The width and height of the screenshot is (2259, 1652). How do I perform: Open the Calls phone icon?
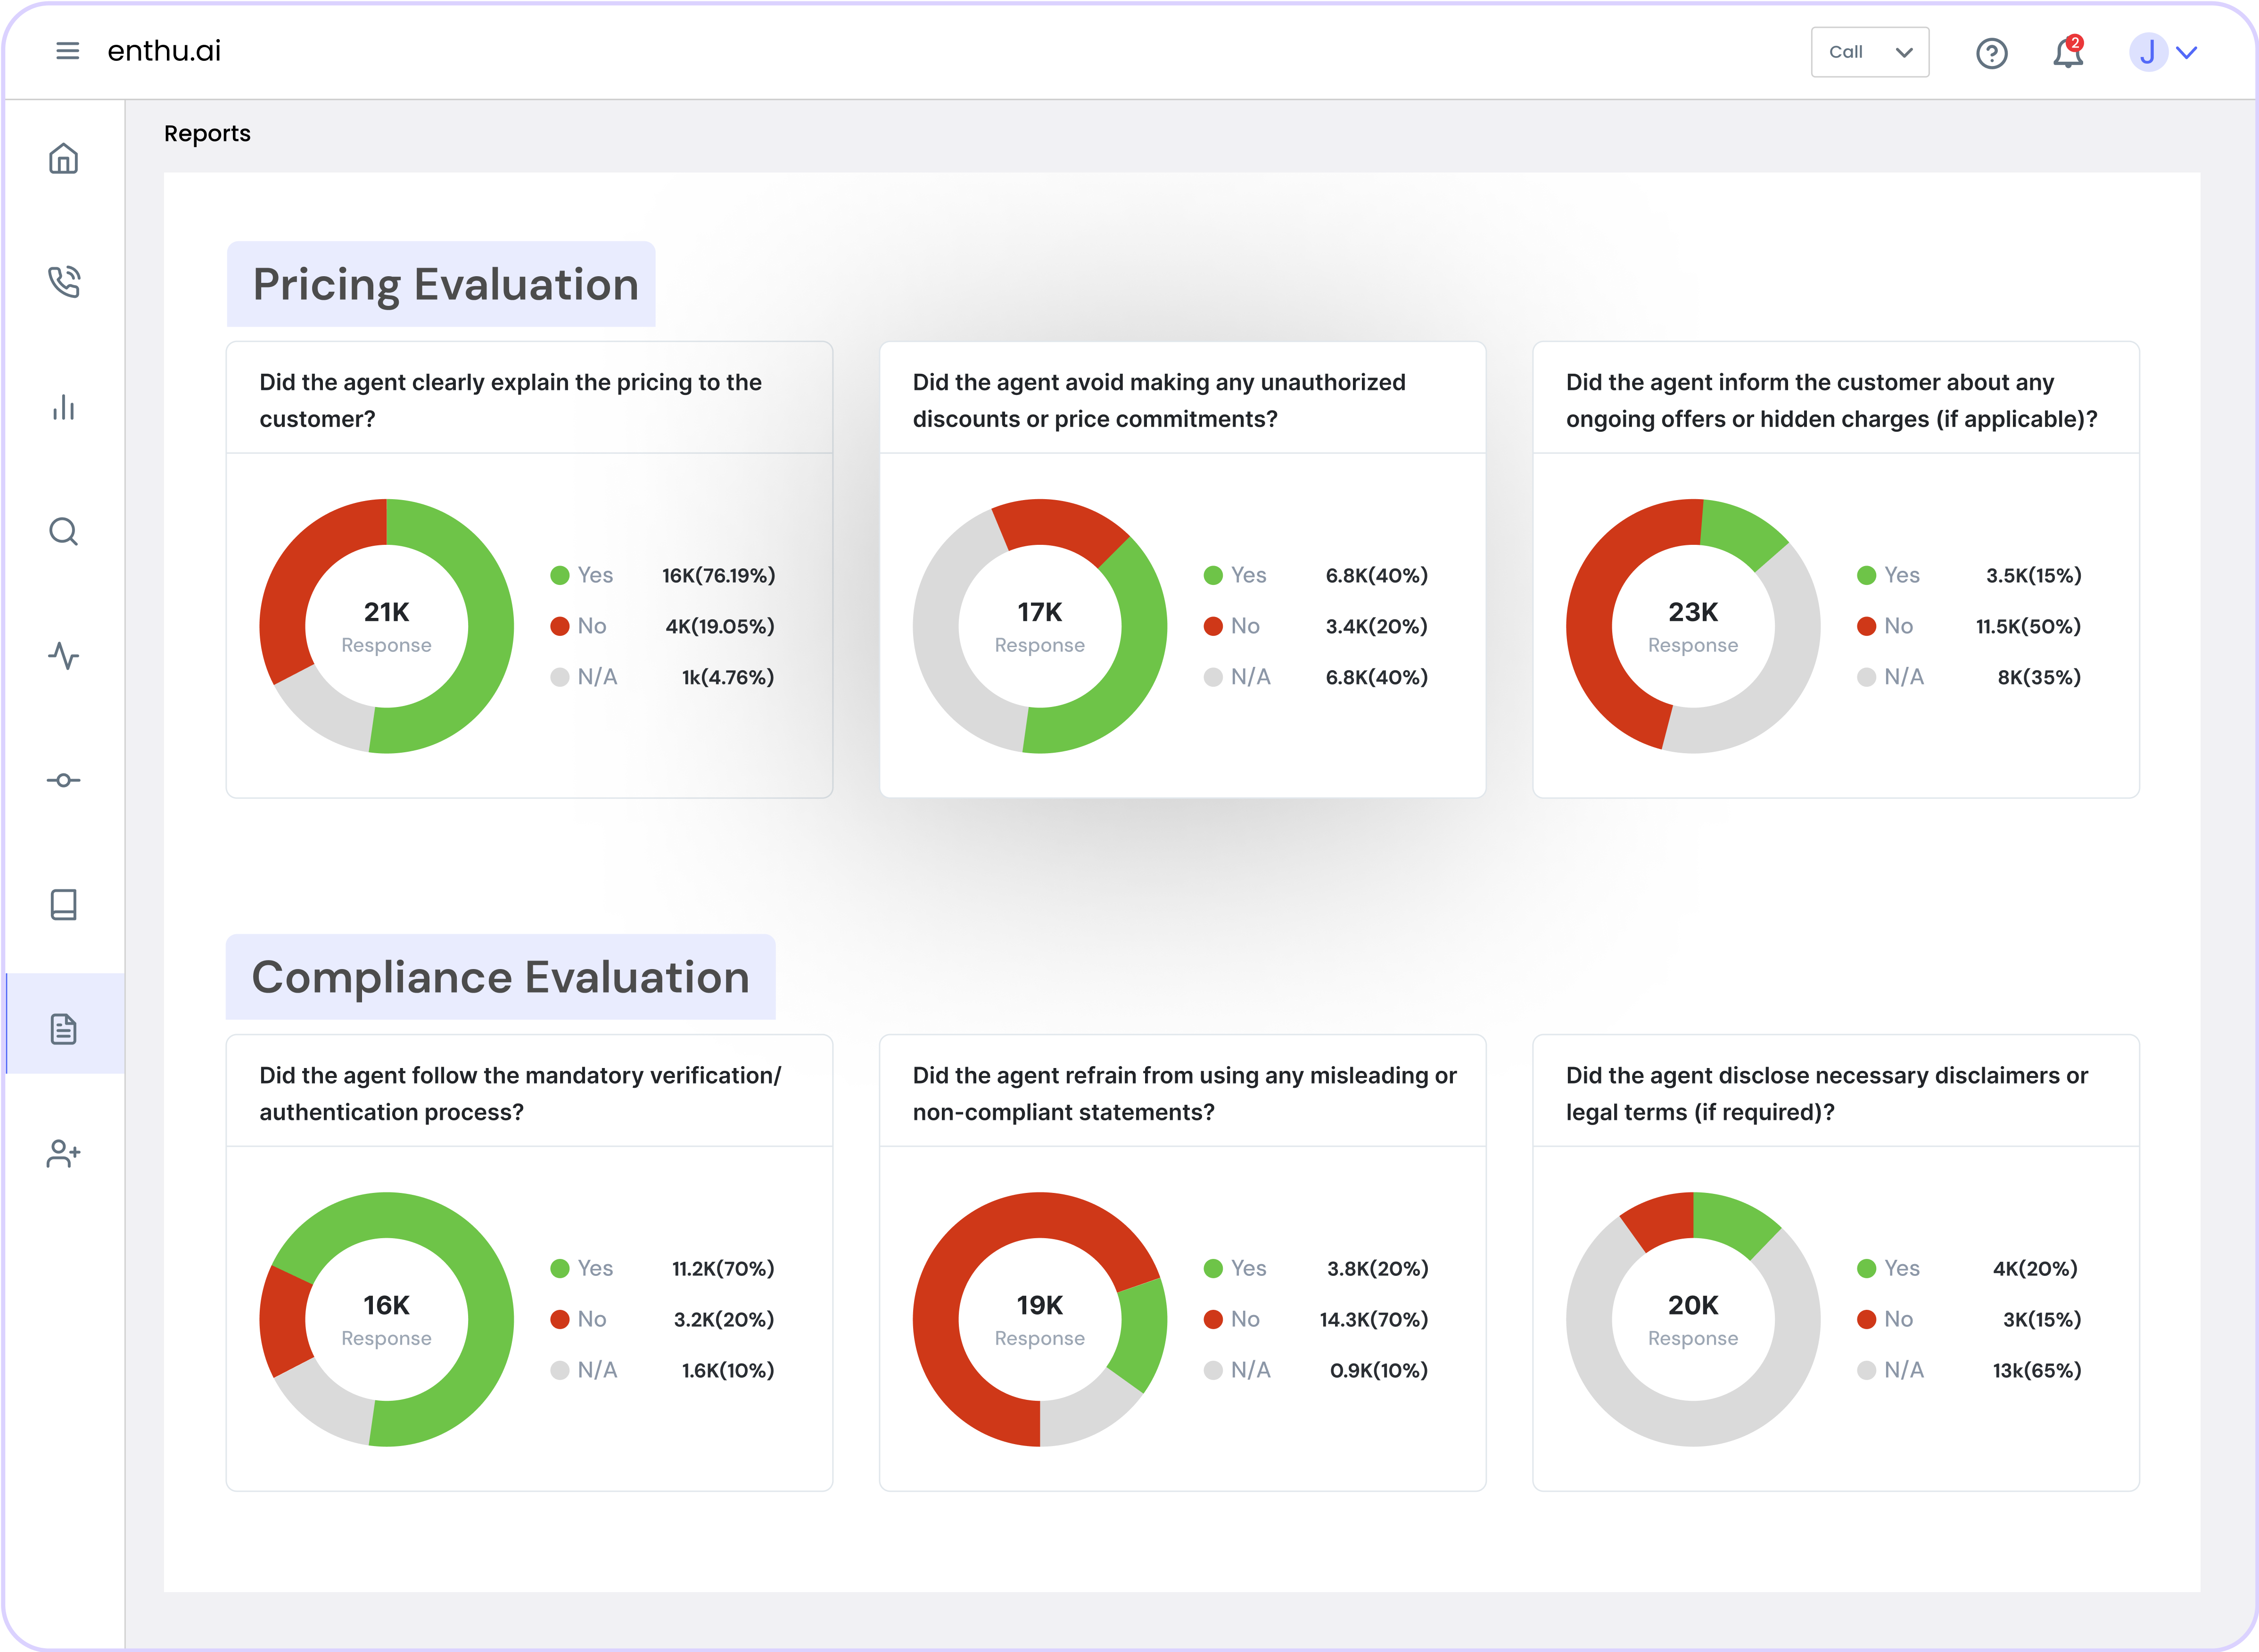(x=63, y=282)
